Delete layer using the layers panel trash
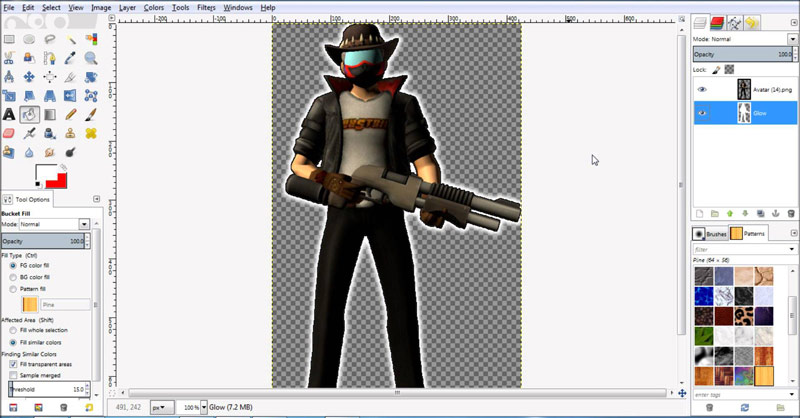The height and width of the screenshot is (418, 800). coord(791,213)
